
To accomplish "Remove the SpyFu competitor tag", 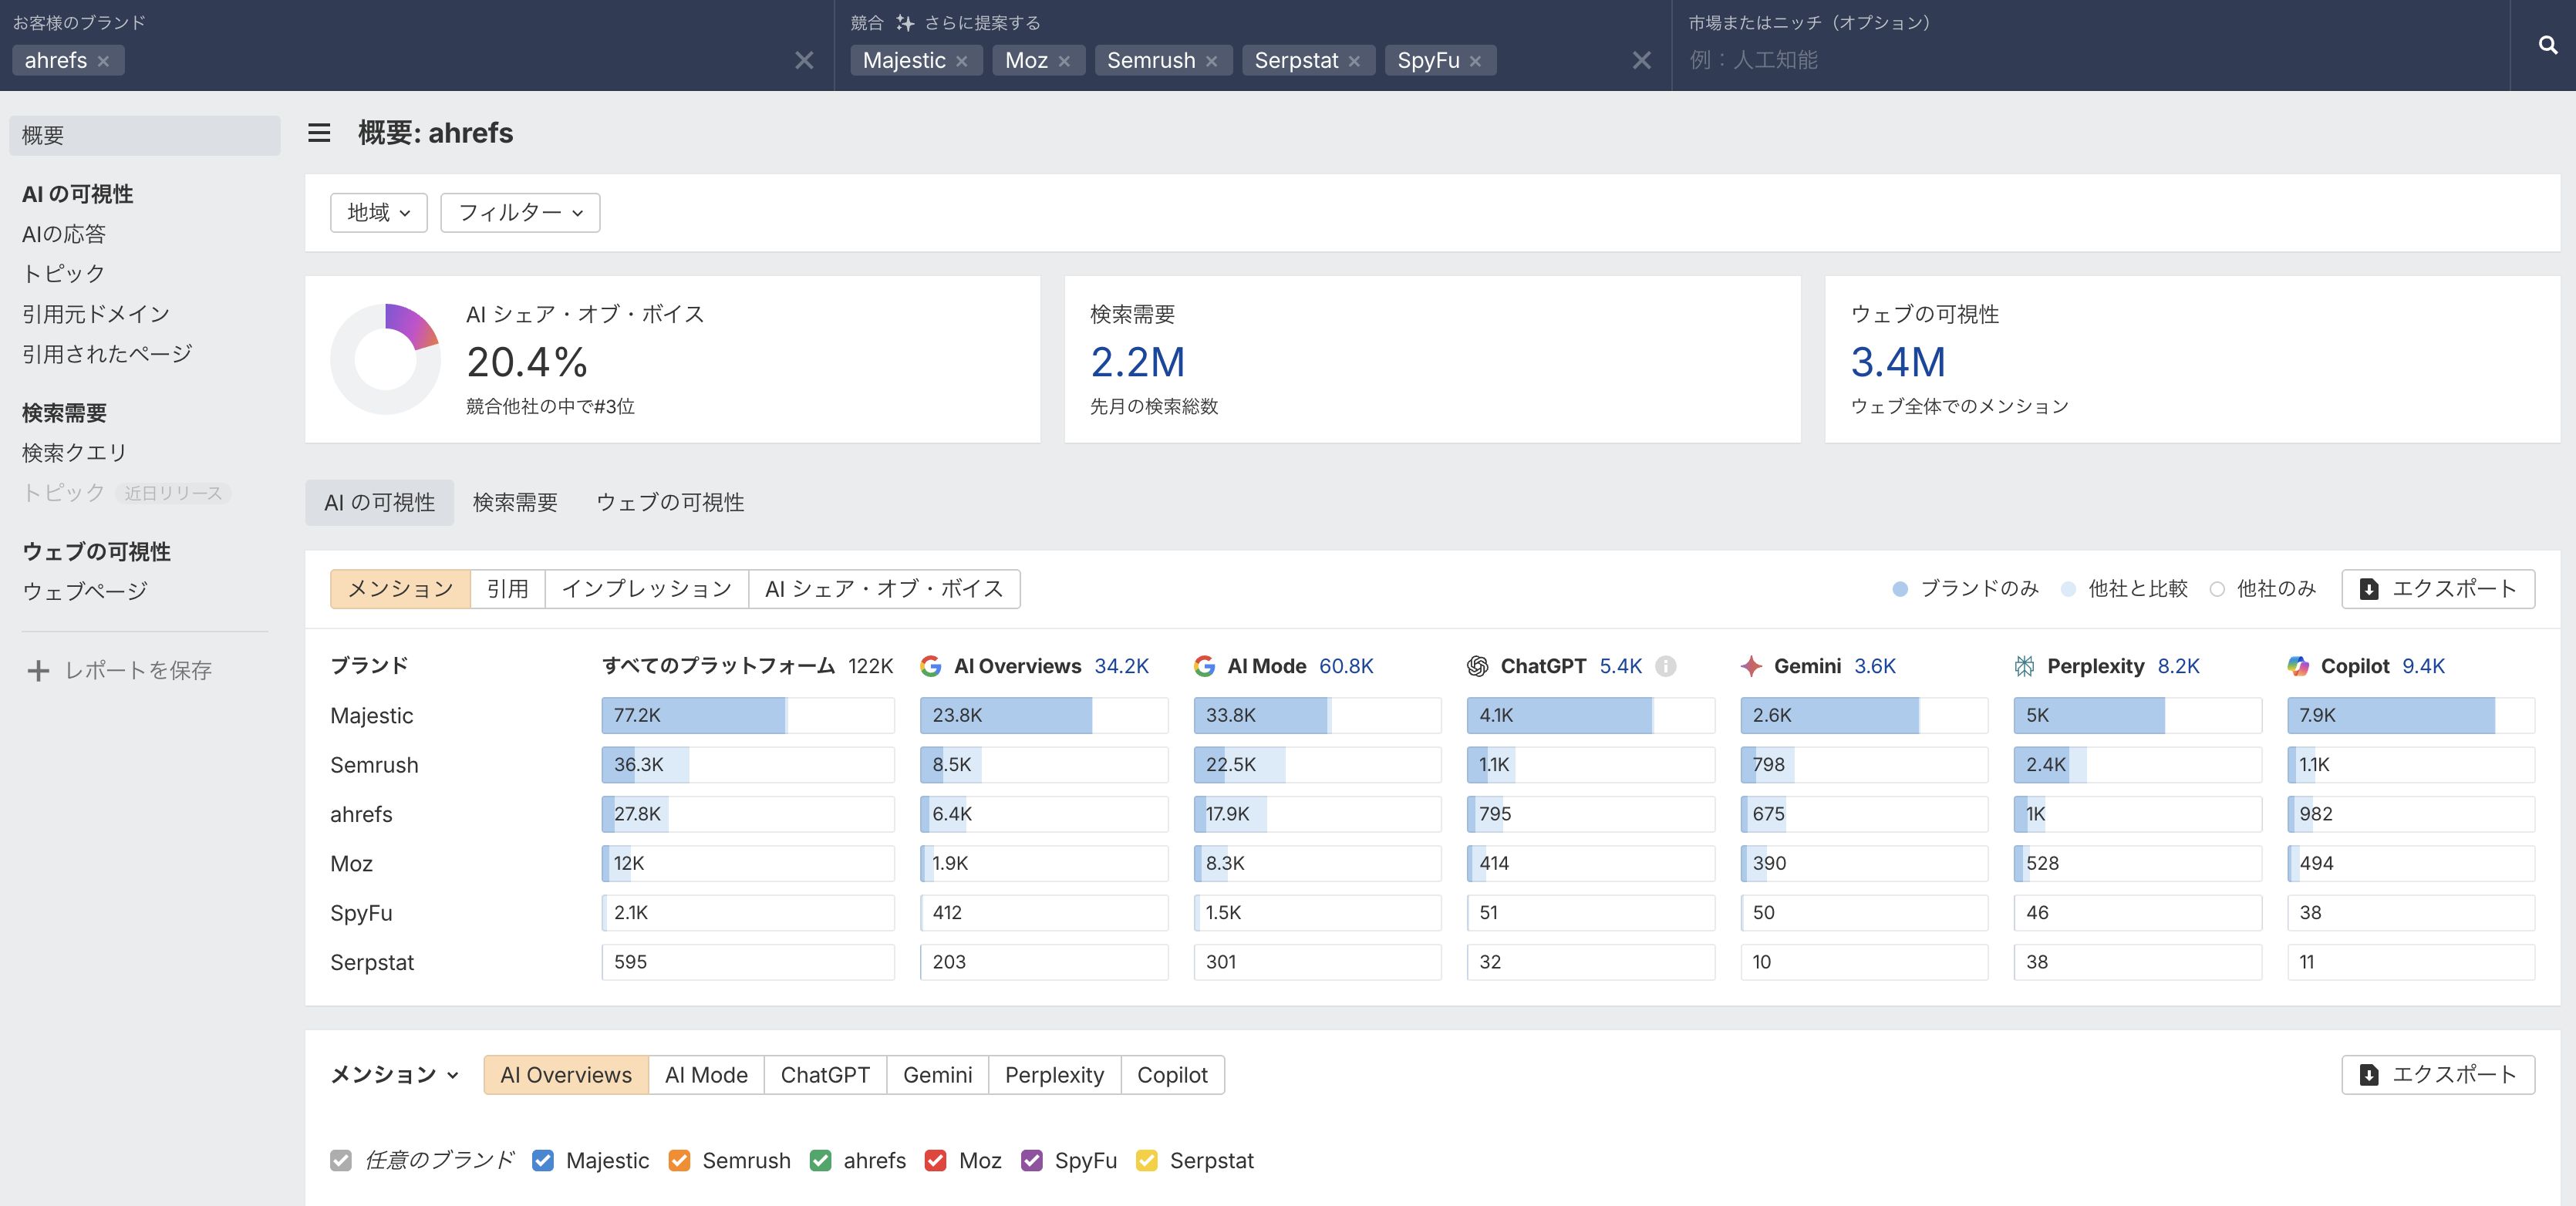I will pyautogui.click(x=1475, y=61).
